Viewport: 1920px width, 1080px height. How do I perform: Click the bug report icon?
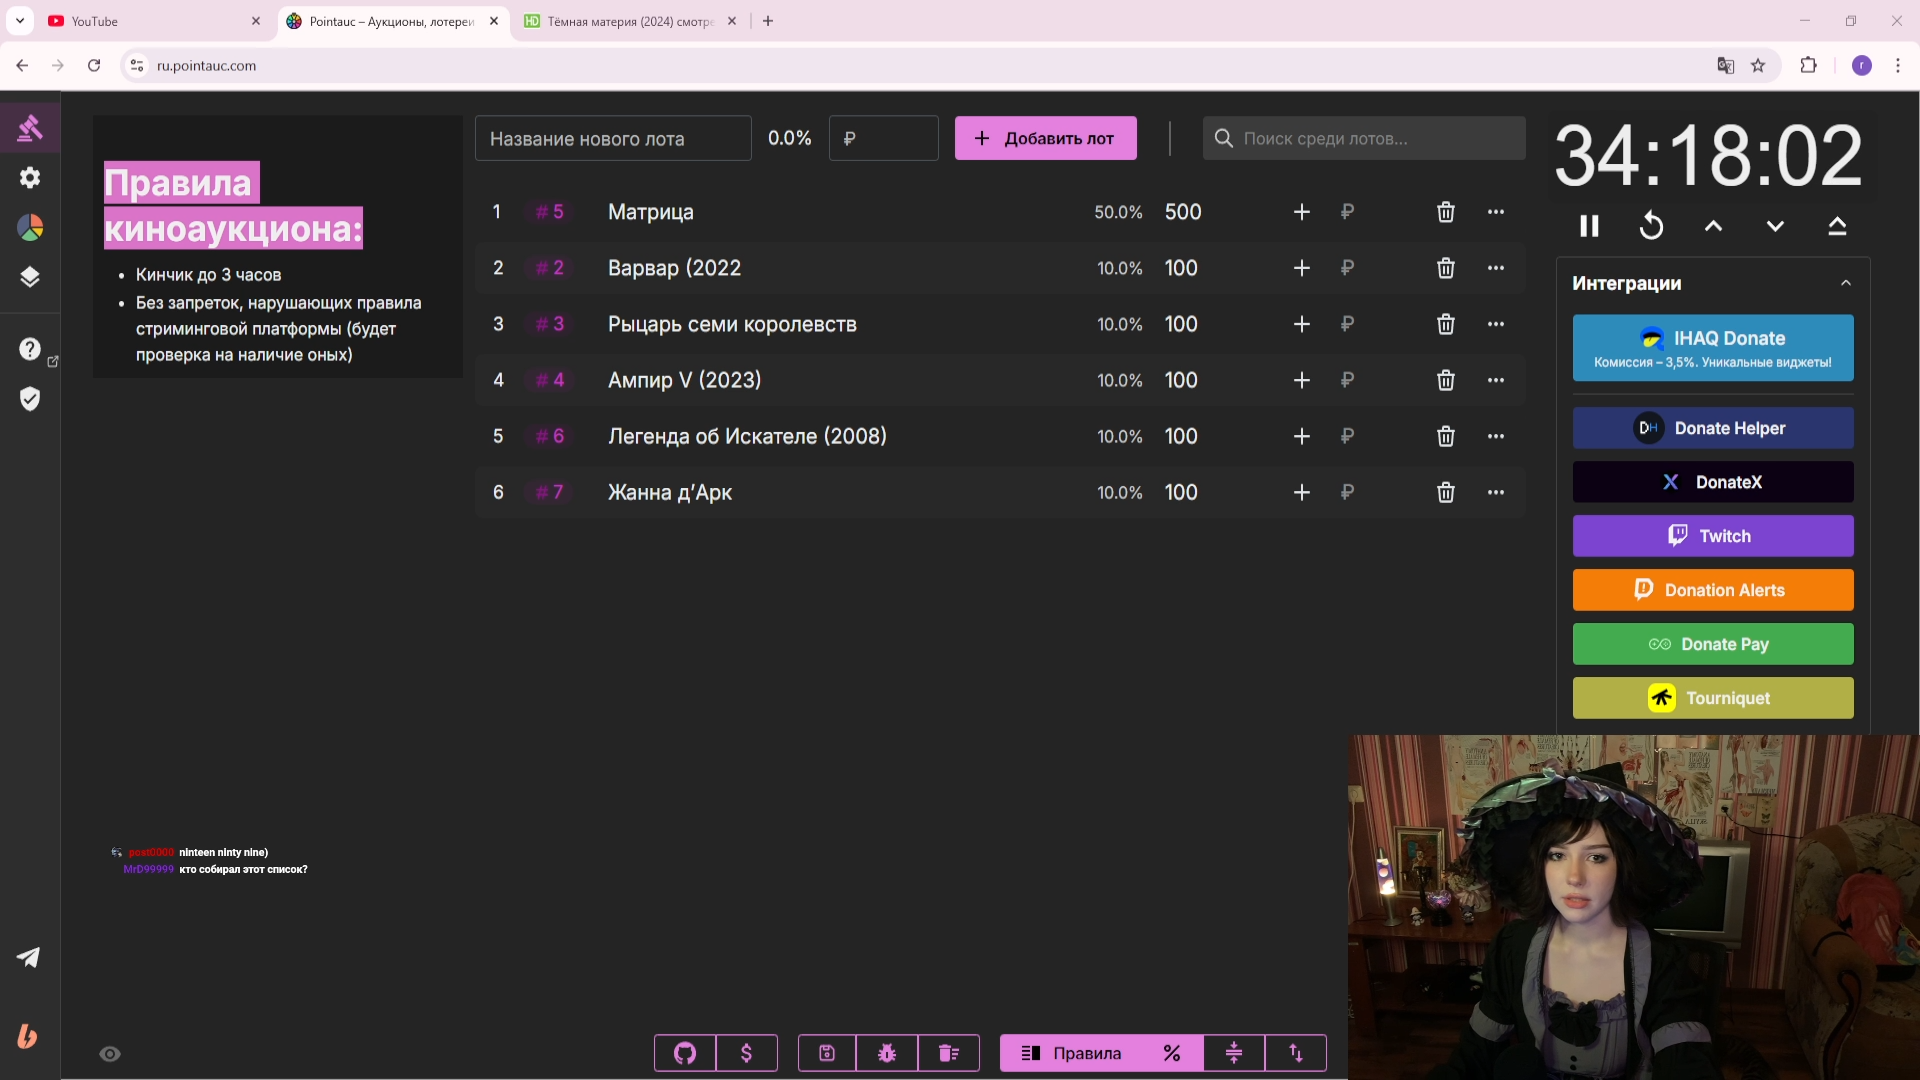pyautogui.click(x=887, y=1053)
